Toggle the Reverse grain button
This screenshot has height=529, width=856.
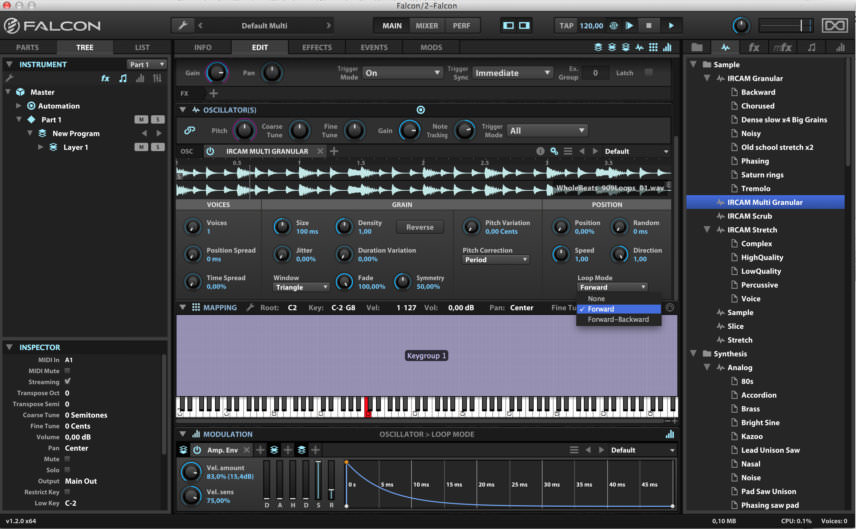tap(420, 227)
